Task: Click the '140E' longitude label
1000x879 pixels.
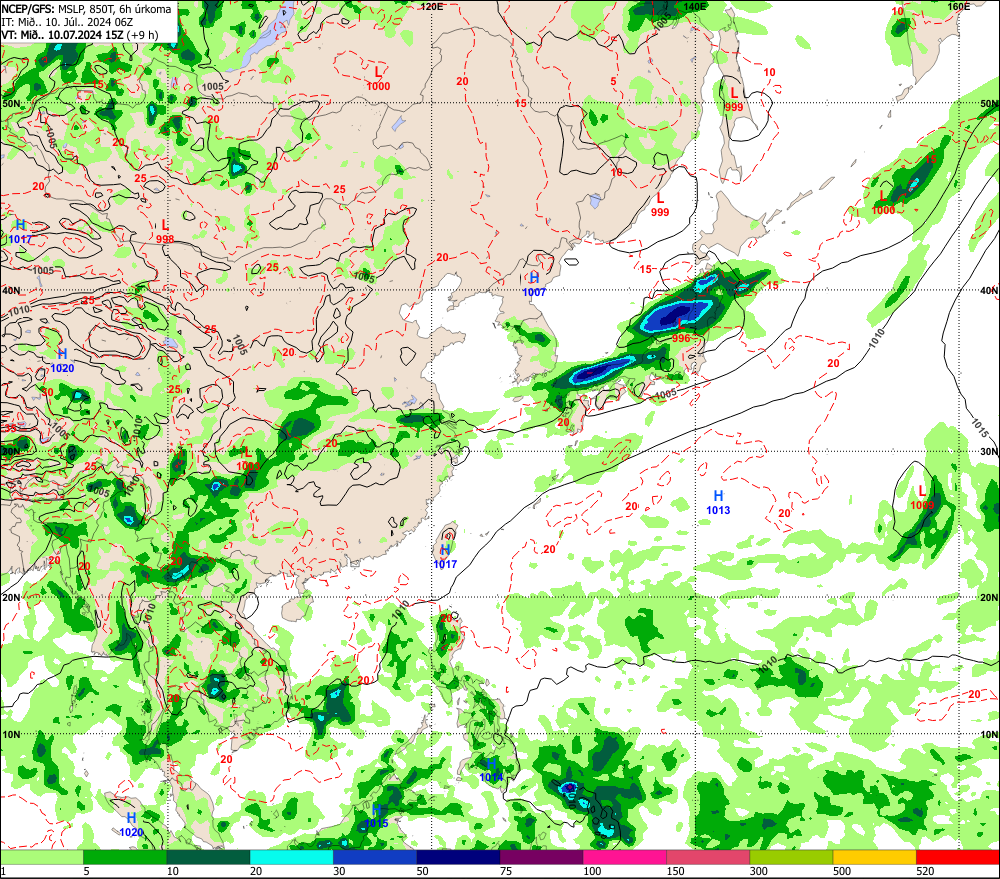Action: point(695,6)
